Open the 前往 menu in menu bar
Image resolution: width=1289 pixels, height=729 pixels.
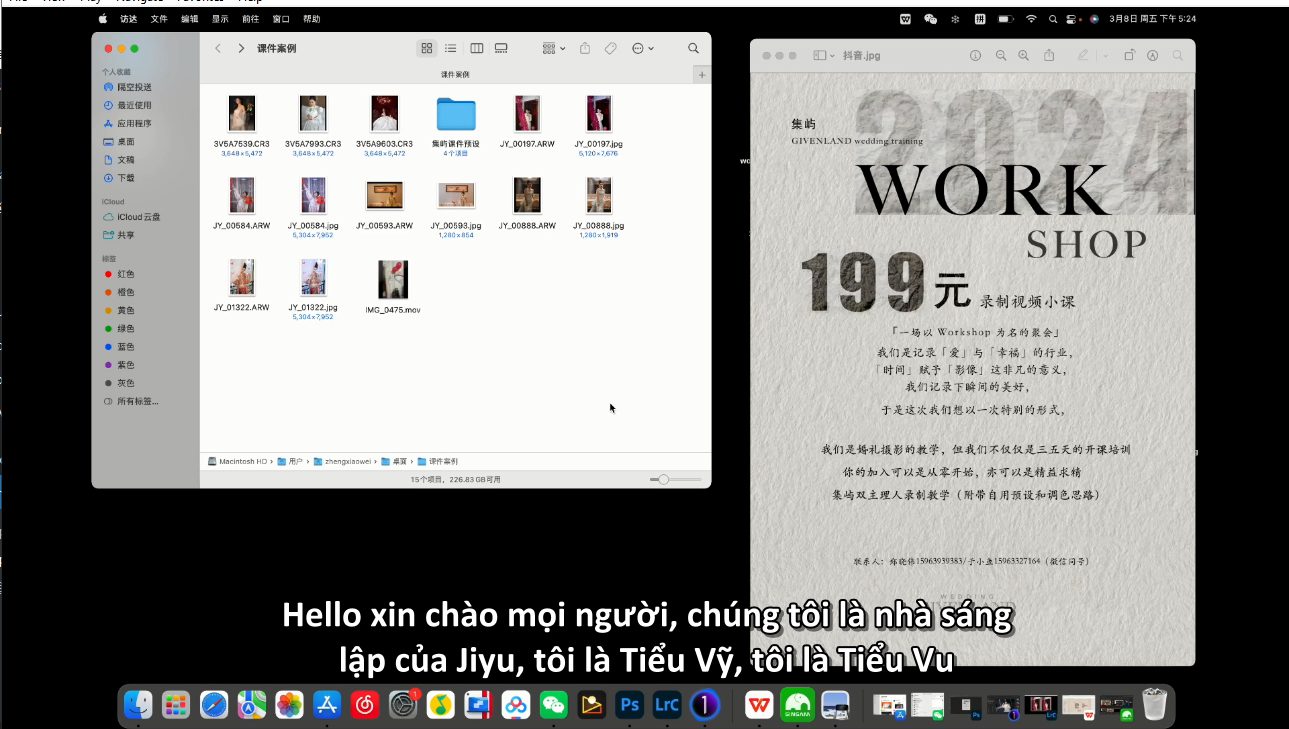coord(251,19)
